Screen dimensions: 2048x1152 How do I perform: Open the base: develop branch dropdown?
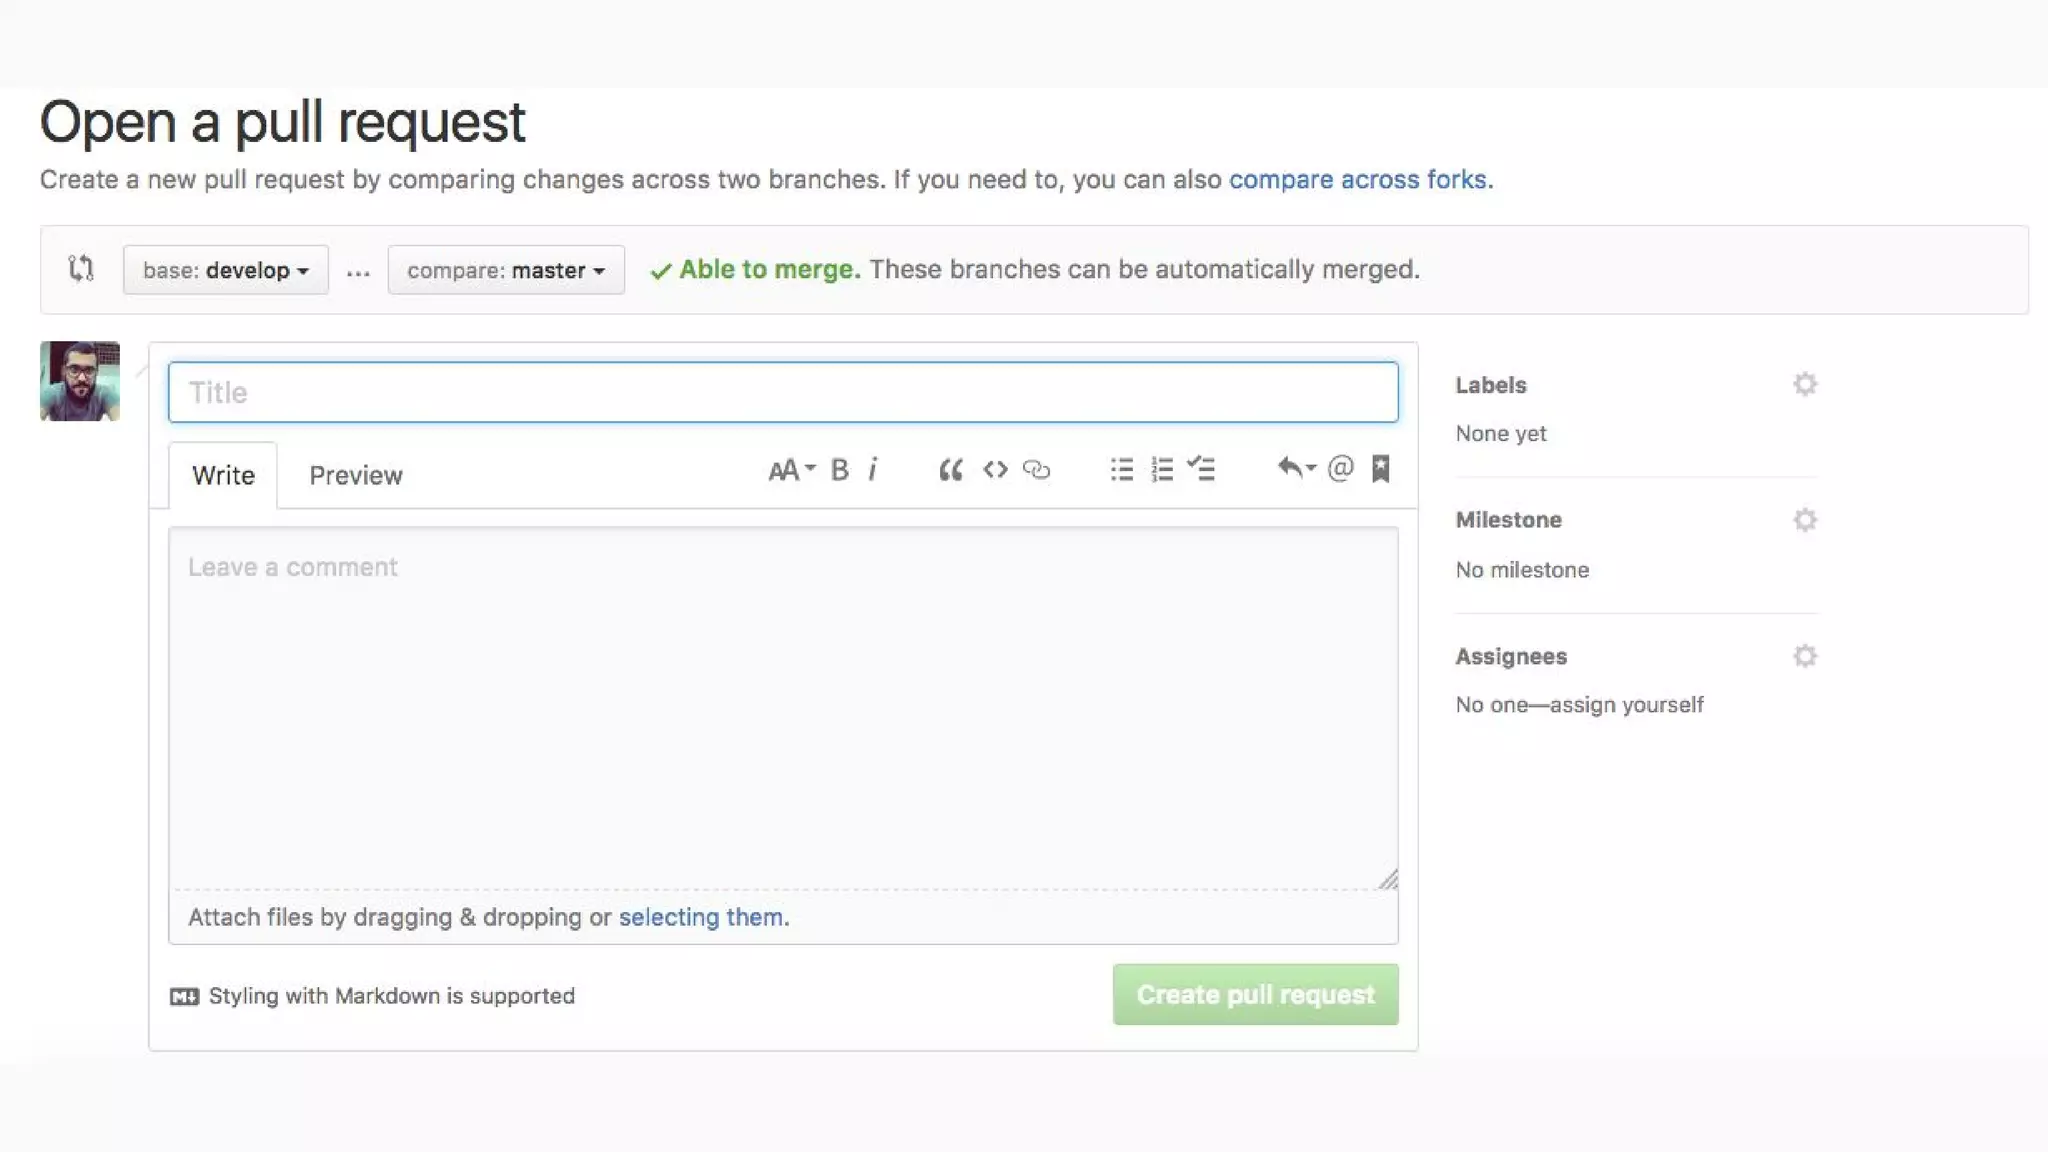pos(225,270)
